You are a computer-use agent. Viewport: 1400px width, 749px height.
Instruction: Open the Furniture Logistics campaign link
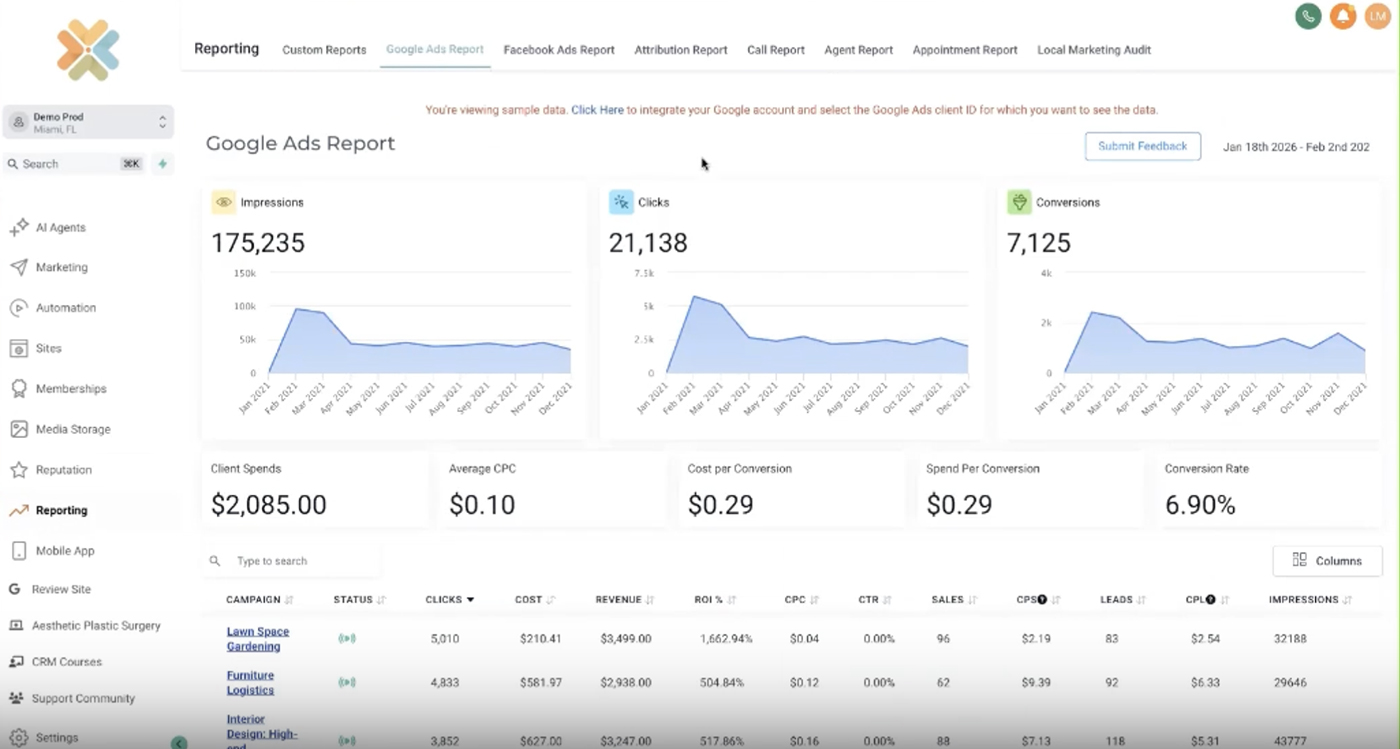click(250, 683)
